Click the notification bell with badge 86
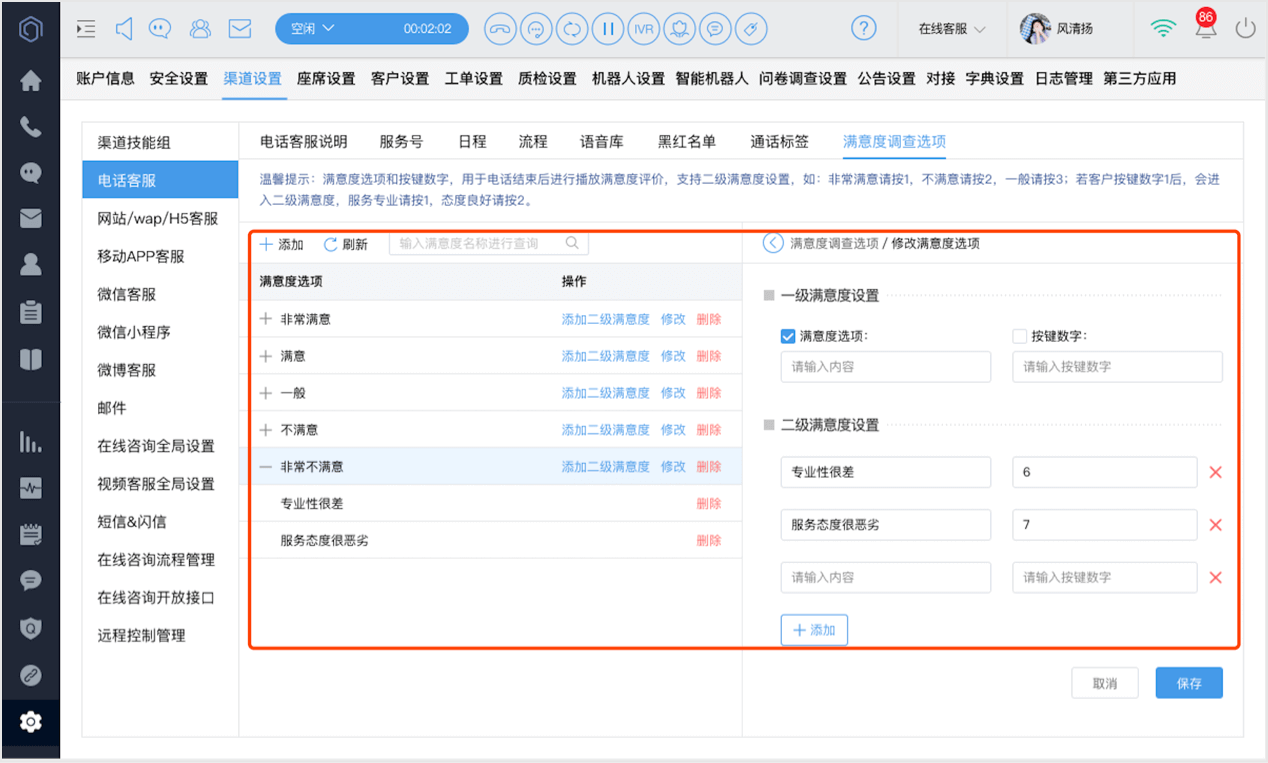This screenshot has height=763, width=1268. [x=1207, y=27]
